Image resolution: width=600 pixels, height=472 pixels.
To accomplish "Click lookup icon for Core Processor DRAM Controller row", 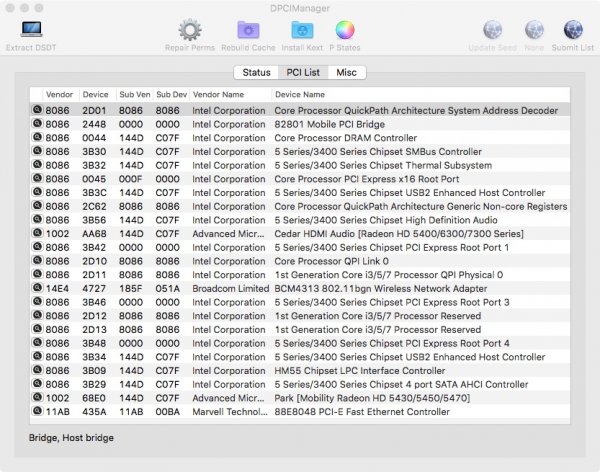I will 37,137.
